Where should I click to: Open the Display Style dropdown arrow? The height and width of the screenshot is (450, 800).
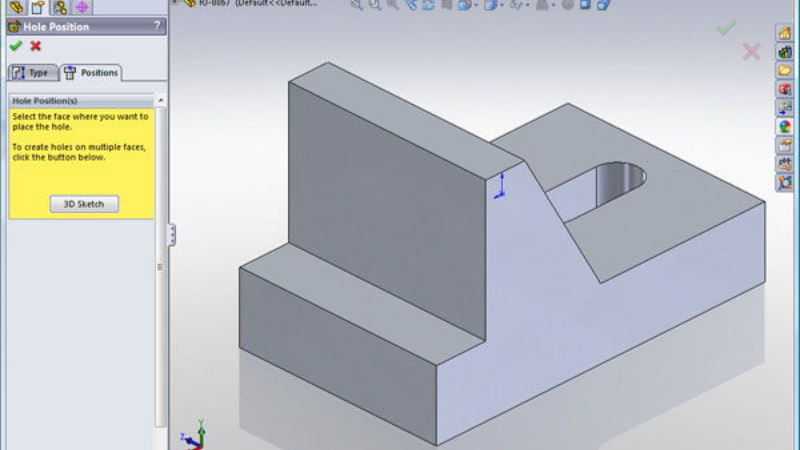(x=502, y=5)
